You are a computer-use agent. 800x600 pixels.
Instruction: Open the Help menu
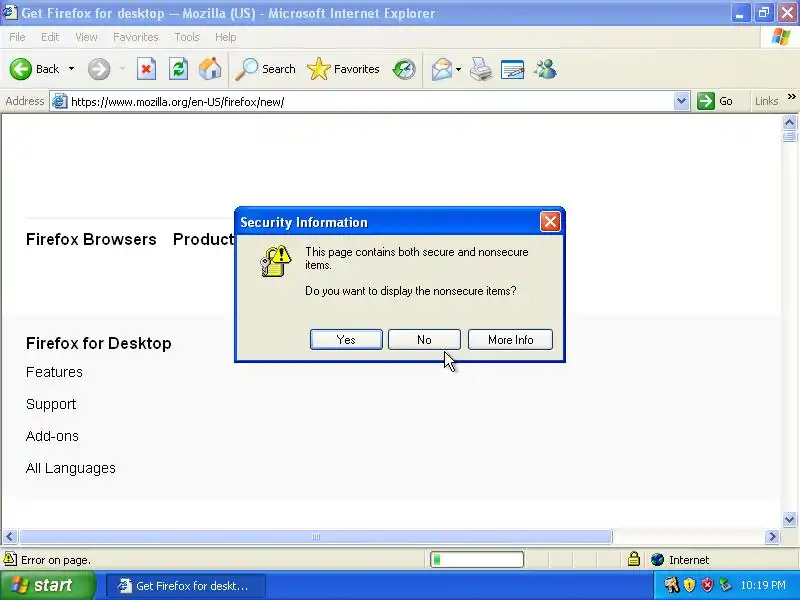click(225, 37)
